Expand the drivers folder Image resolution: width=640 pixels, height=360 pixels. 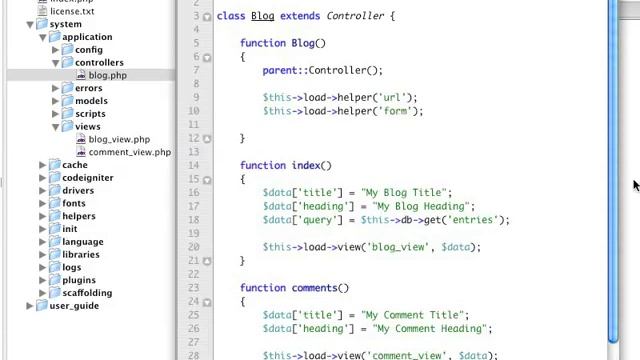point(42,191)
